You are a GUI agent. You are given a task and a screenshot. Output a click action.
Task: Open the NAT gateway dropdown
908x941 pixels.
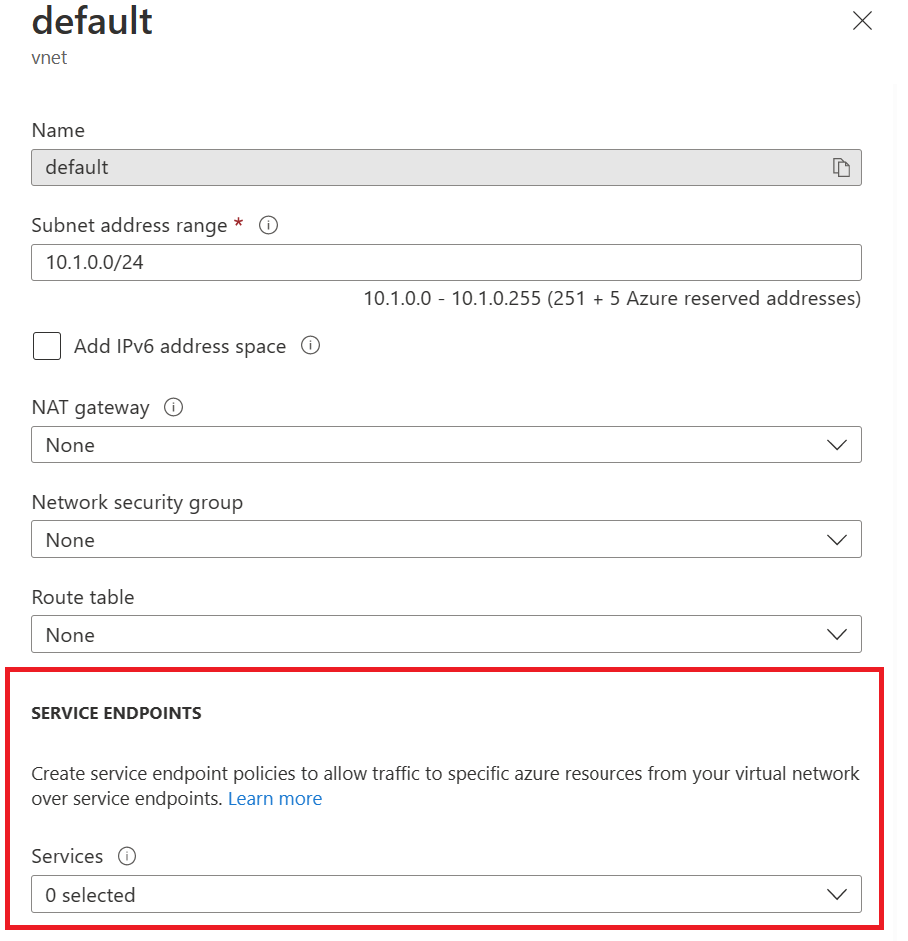[446, 444]
